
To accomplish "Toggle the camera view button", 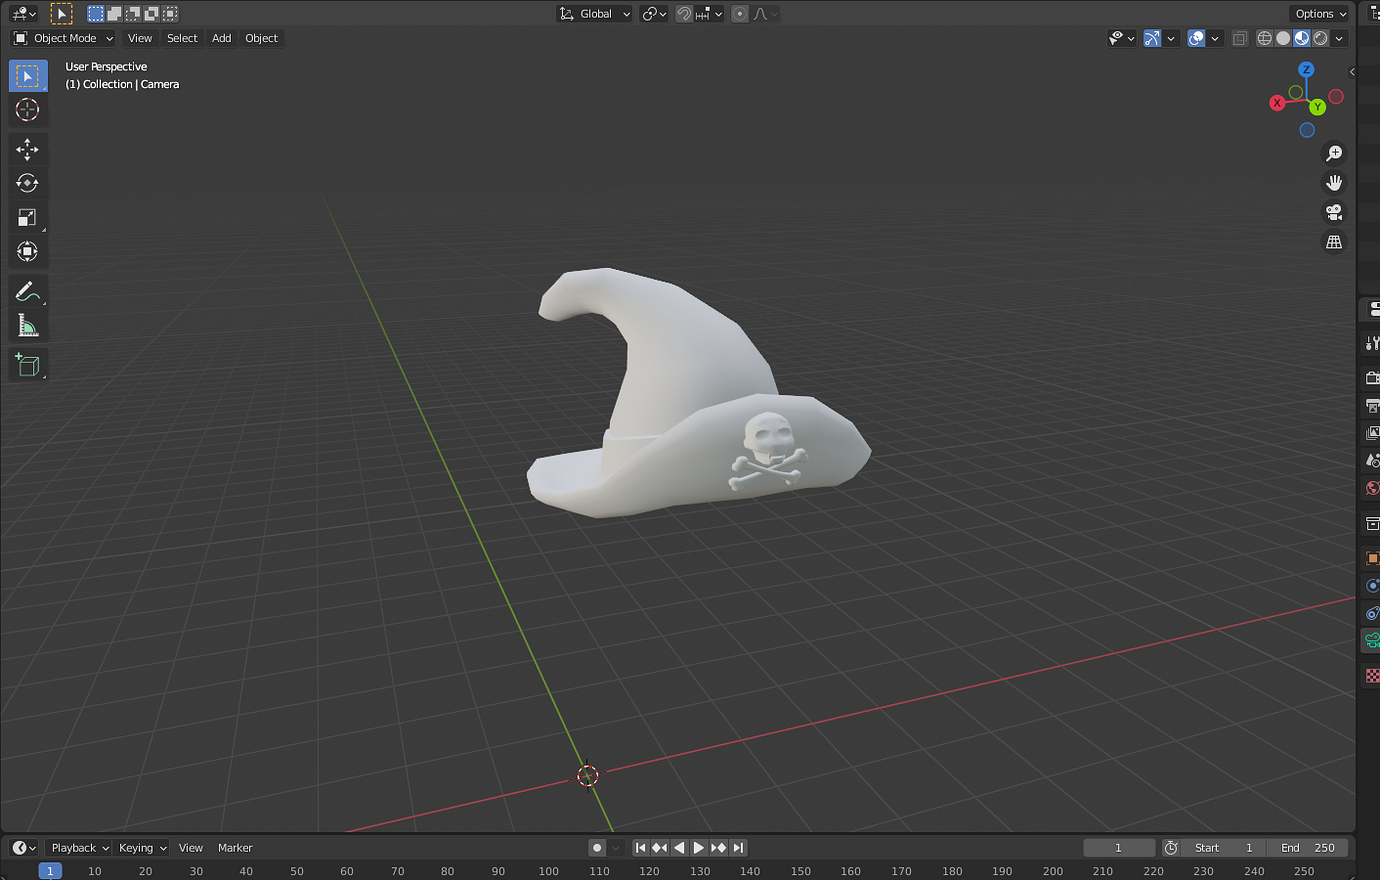I will click(x=1334, y=212).
